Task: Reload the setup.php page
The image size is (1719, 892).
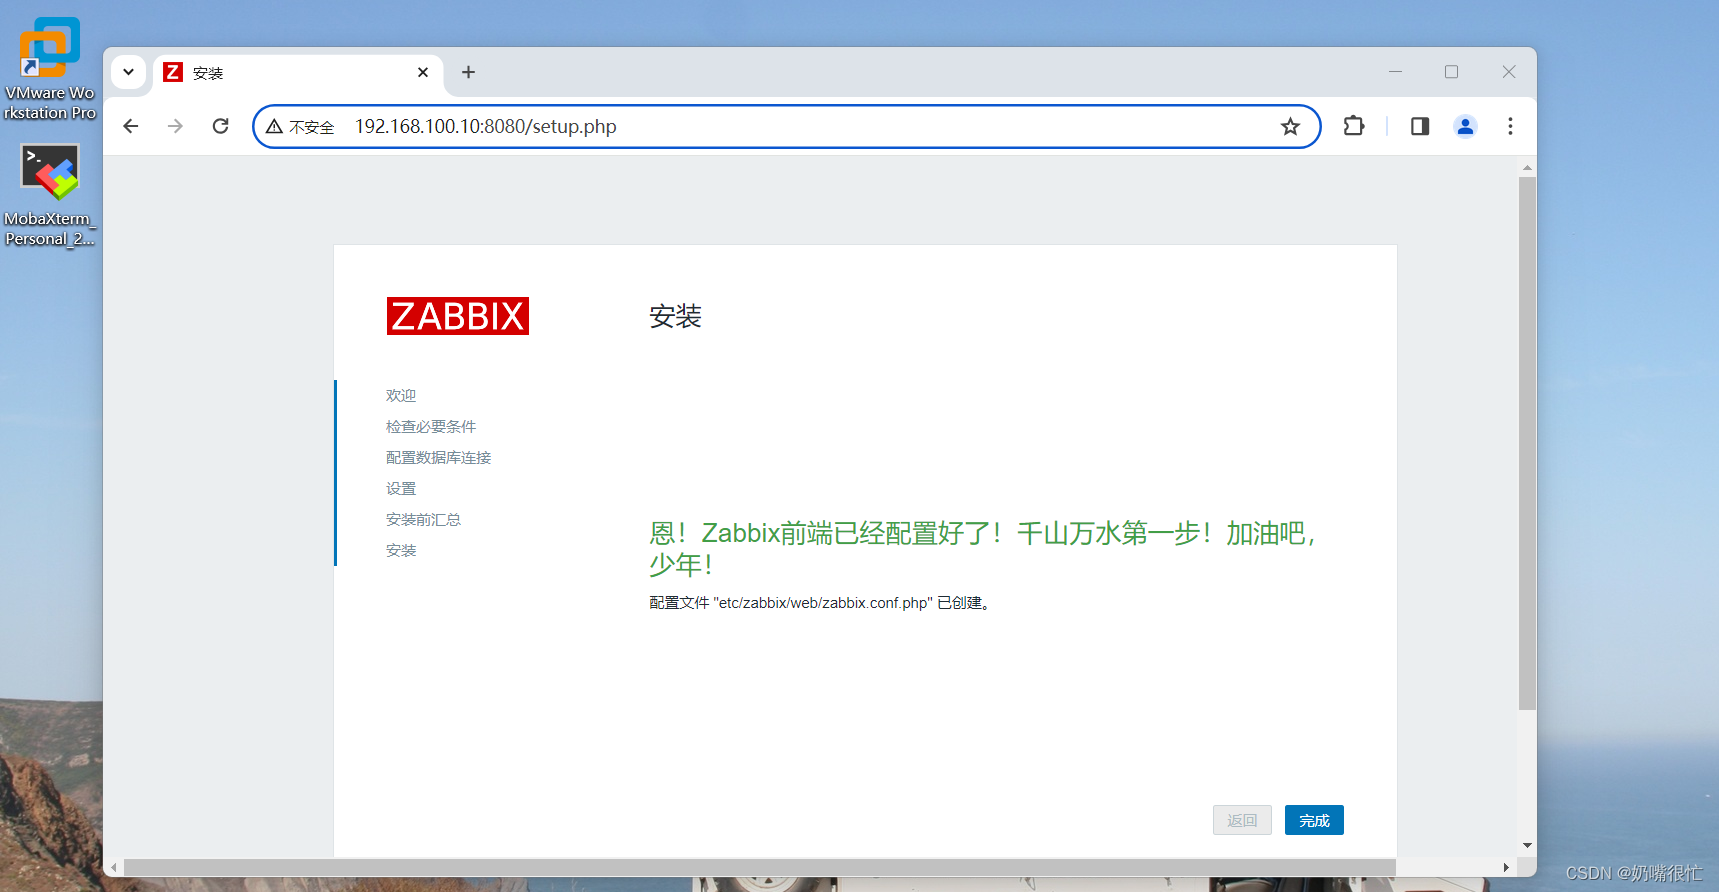Action: pyautogui.click(x=221, y=126)
